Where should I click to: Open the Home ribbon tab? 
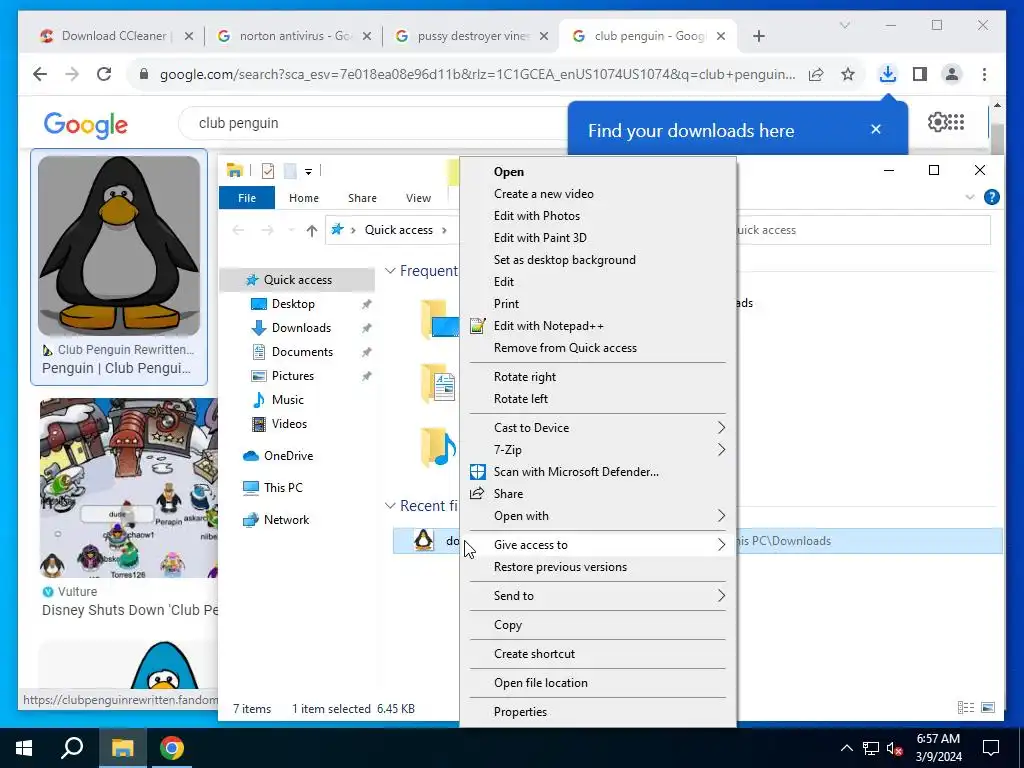(304, 198)
